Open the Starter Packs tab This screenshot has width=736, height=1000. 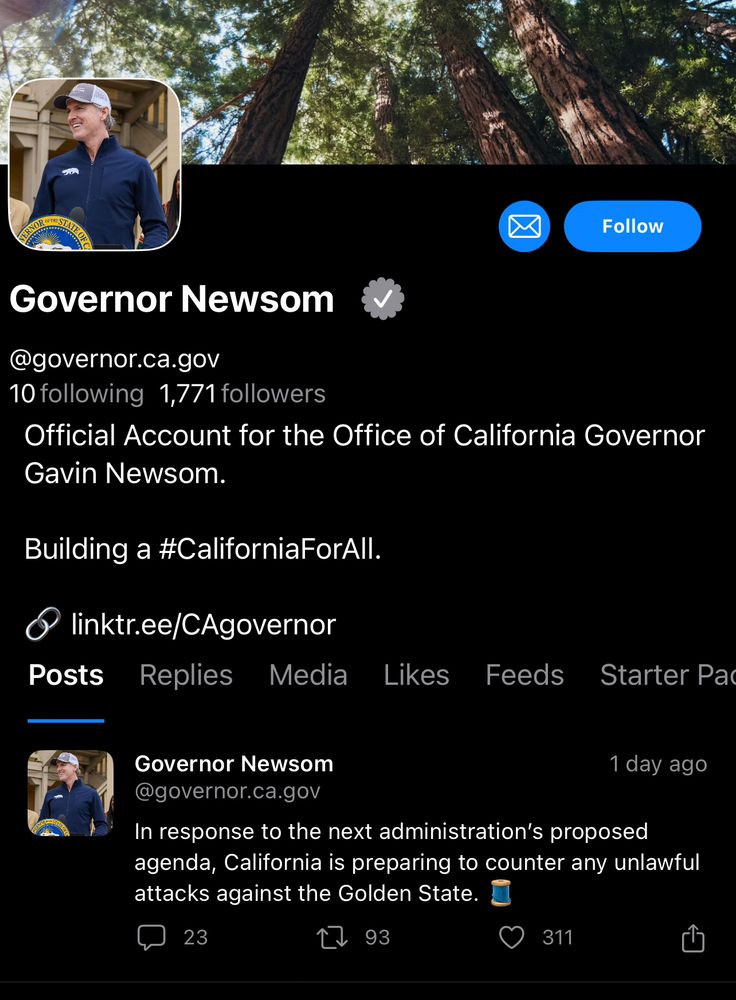pos(668,675)
